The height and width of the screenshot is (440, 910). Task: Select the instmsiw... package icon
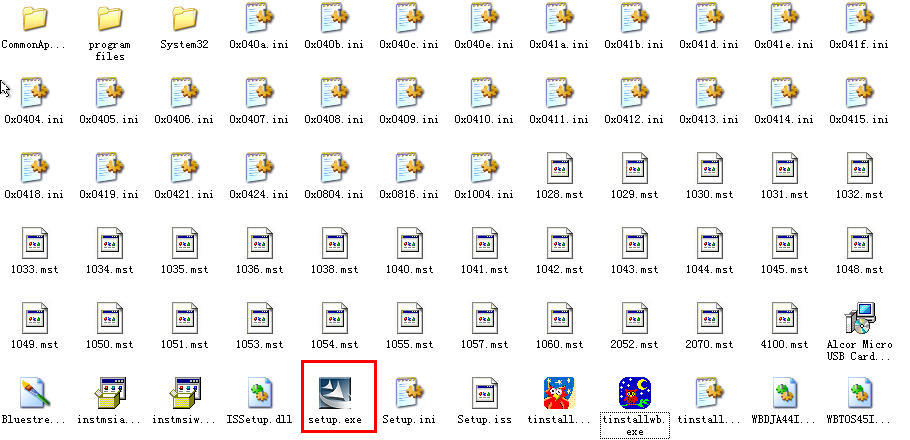(x=185, y=393)
